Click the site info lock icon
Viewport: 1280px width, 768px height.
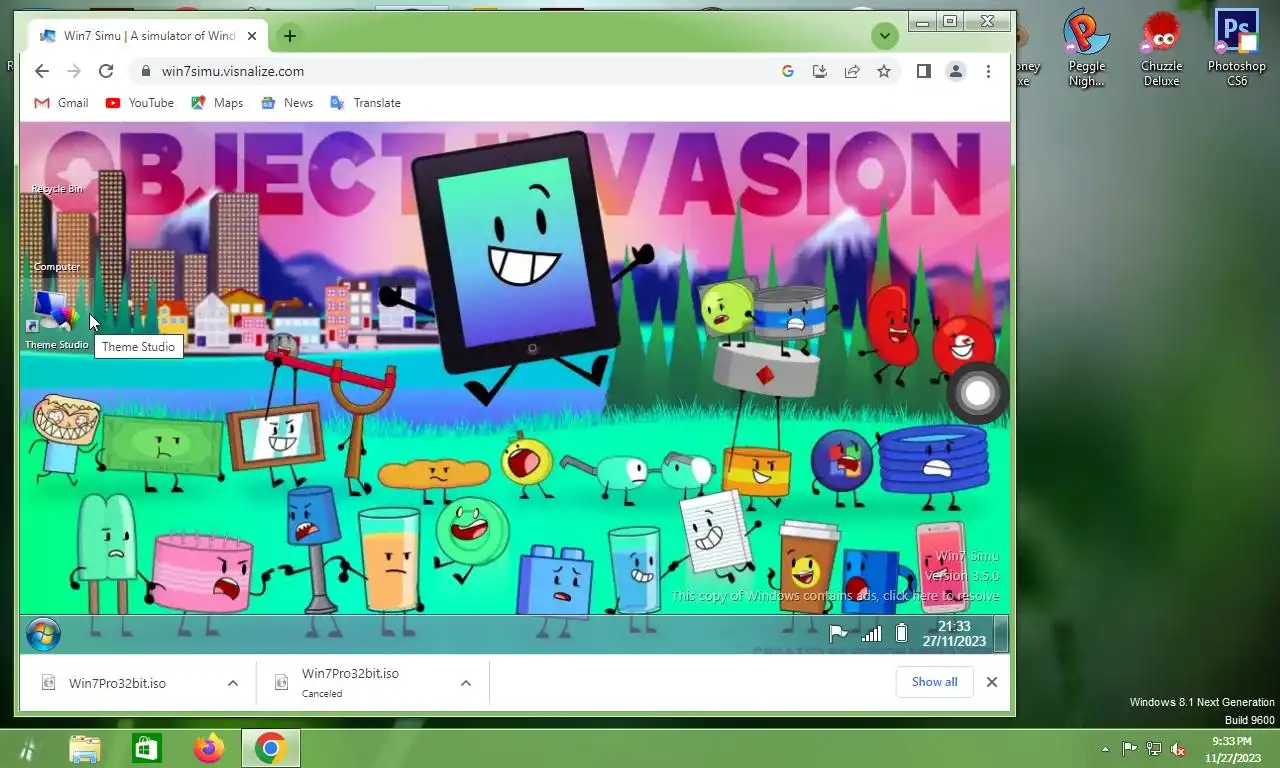pyautogui.click(x=146, y=71)
